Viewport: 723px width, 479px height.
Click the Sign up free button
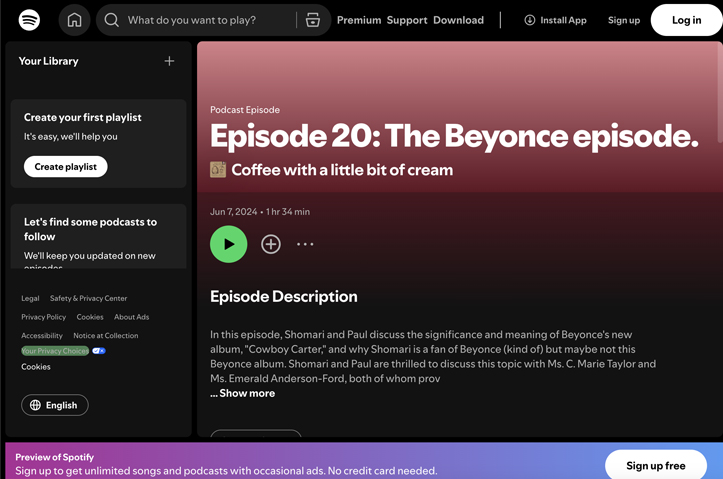coord(656,465)
